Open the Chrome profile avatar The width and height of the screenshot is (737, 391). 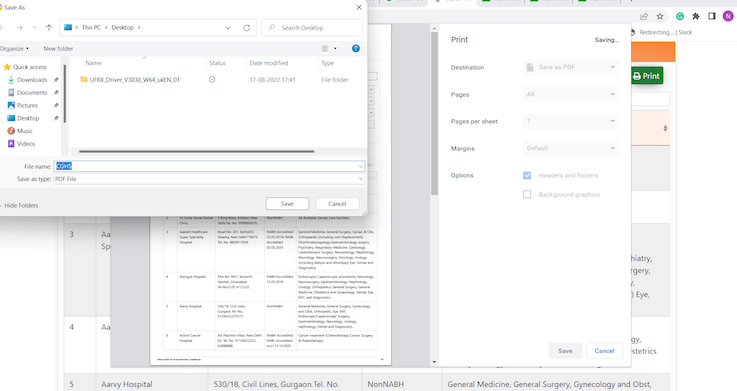[728, 16]
